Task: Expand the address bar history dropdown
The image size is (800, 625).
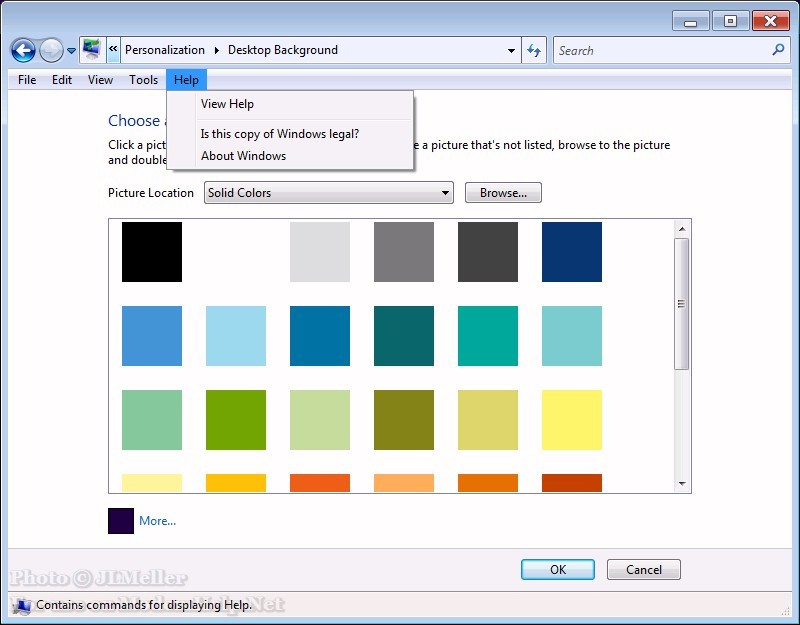Action: click(x=511, y=50)
